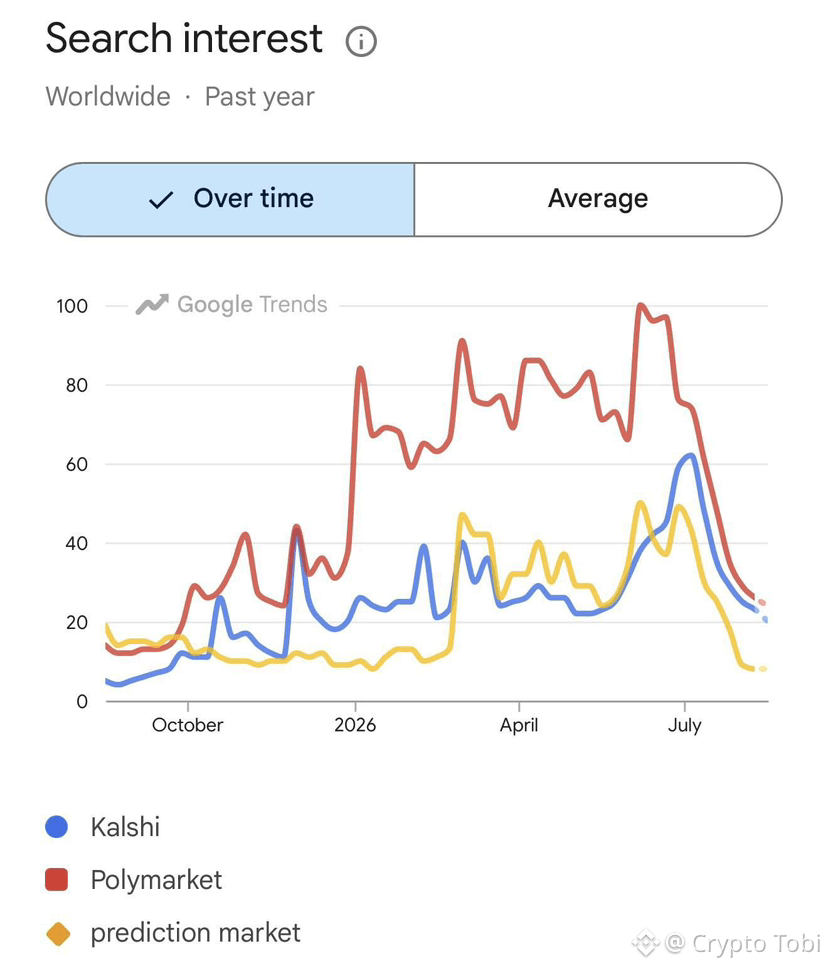Click the July axis tick label
Screen dimensions: 828x968
(684, 725)
